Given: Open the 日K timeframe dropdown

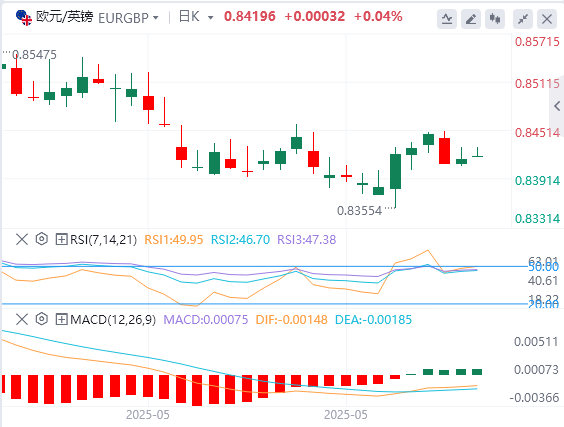Looking at the screenshot, I should pos(196,17).
